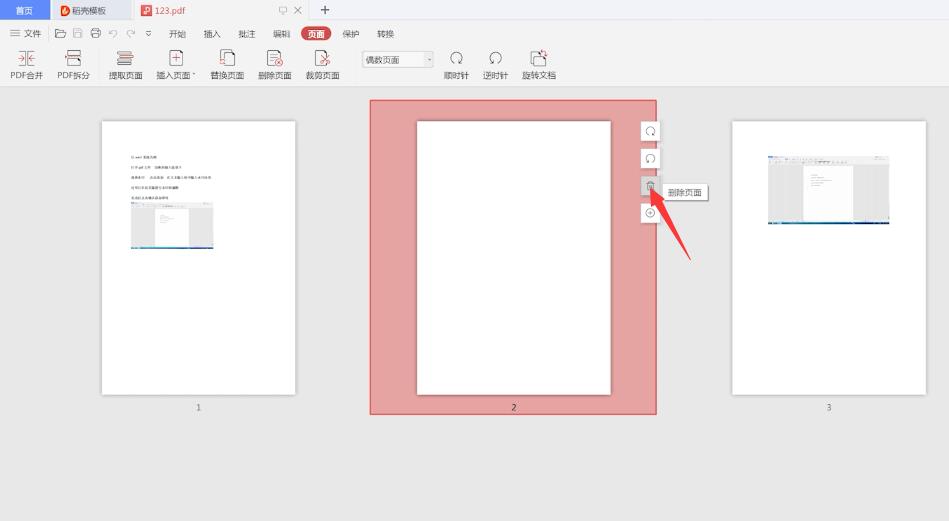Open the 稻壳模板 tab
The width and height of the screenshot is (949, 521).
pos(91,10)
